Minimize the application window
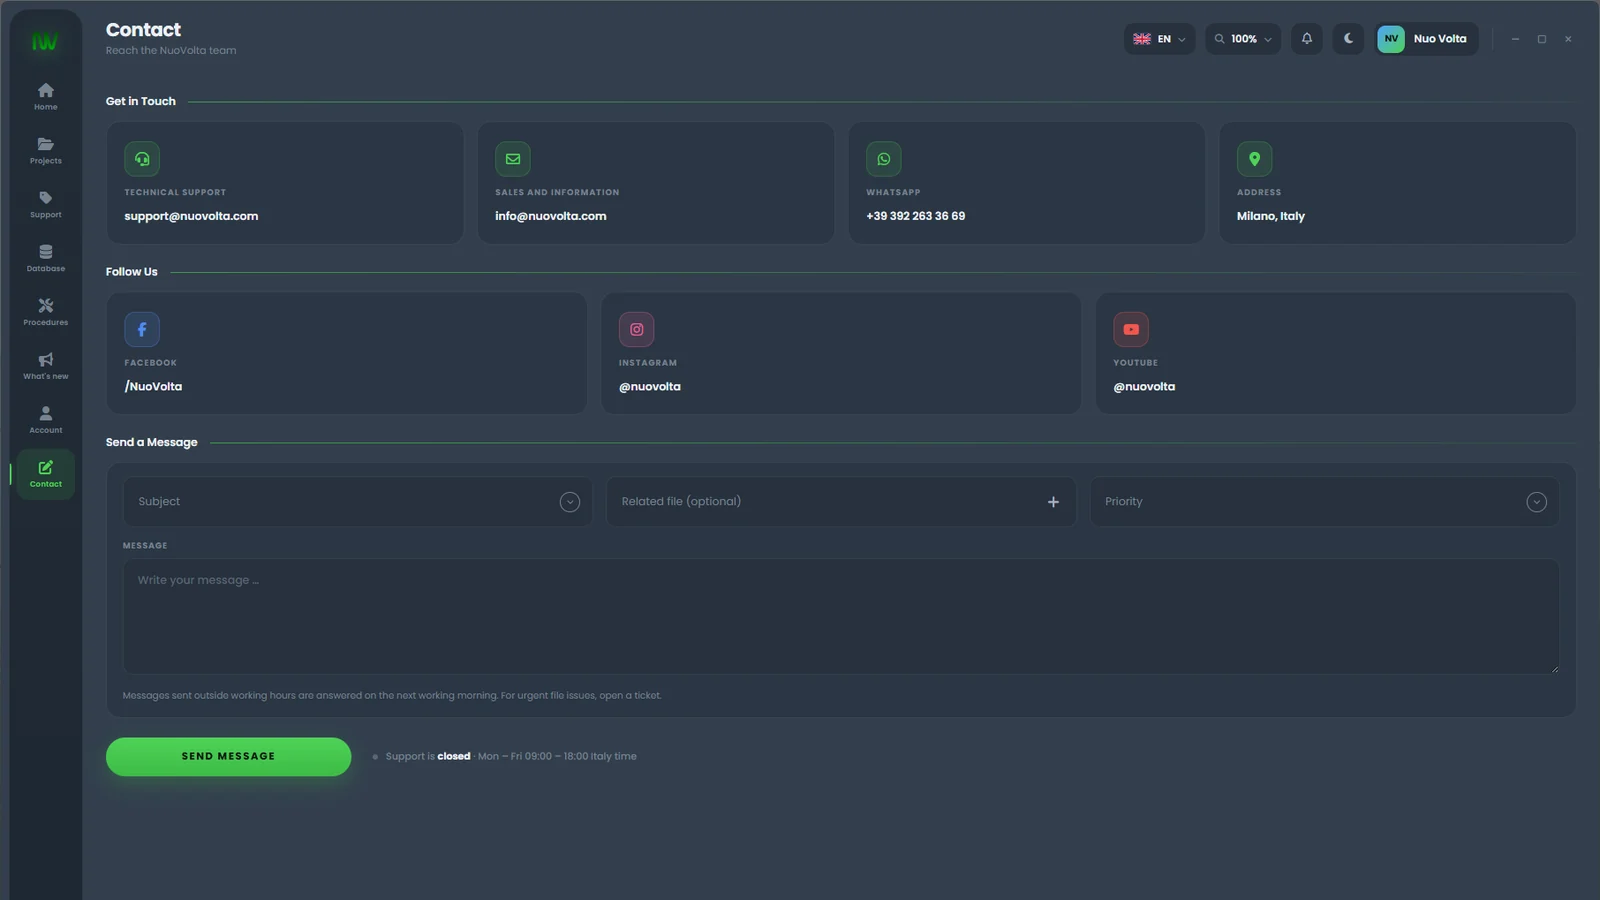The height and width of the screenshot is (900, 1600). [1515, 39]
